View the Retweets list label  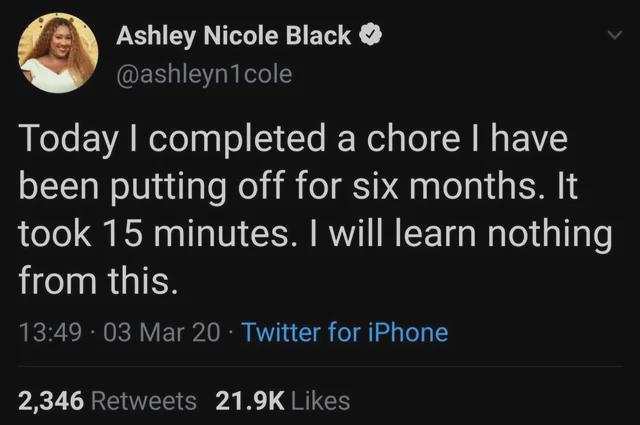click(143, 400)
